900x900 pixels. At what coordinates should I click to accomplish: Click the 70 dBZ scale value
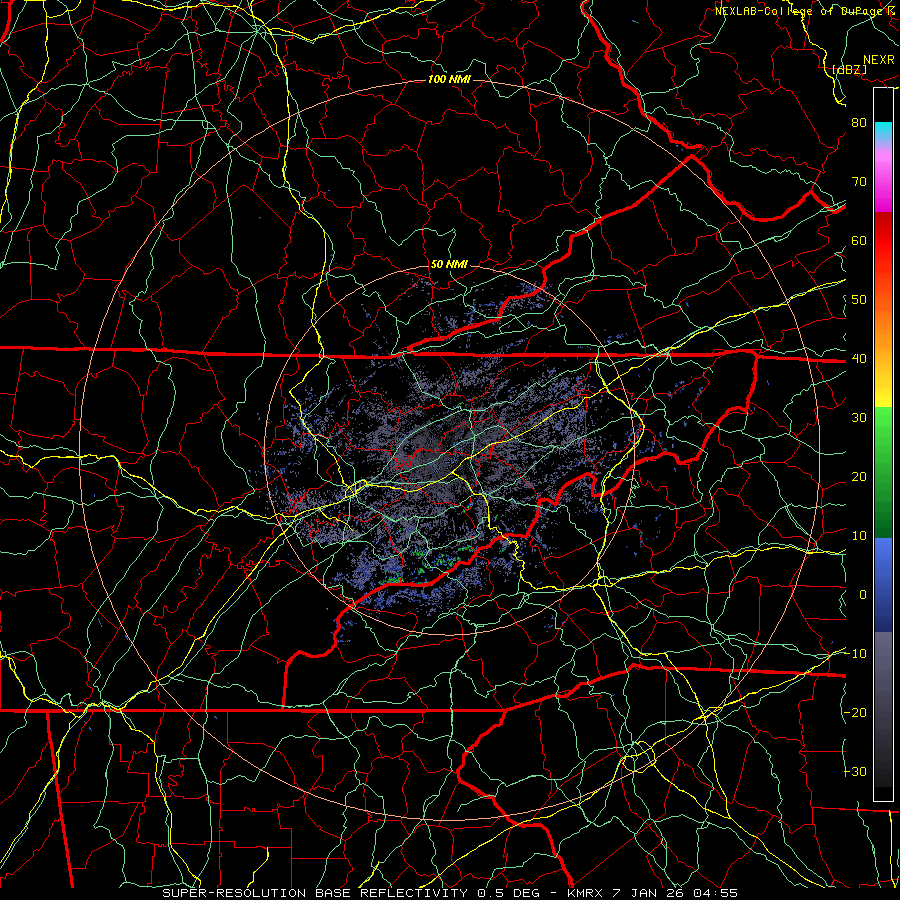point(859,181)
